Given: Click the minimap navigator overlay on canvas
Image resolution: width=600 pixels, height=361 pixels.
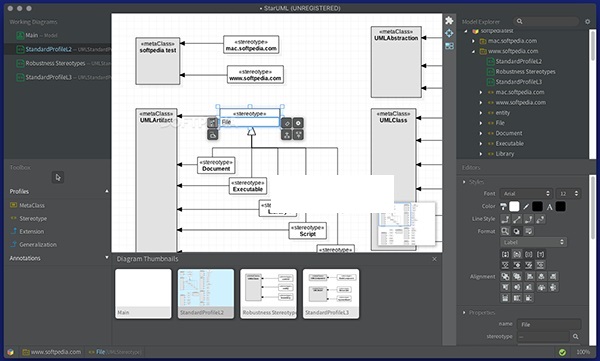Looking at the screenshot, I should pyautogui.click(x=406, y=224).
